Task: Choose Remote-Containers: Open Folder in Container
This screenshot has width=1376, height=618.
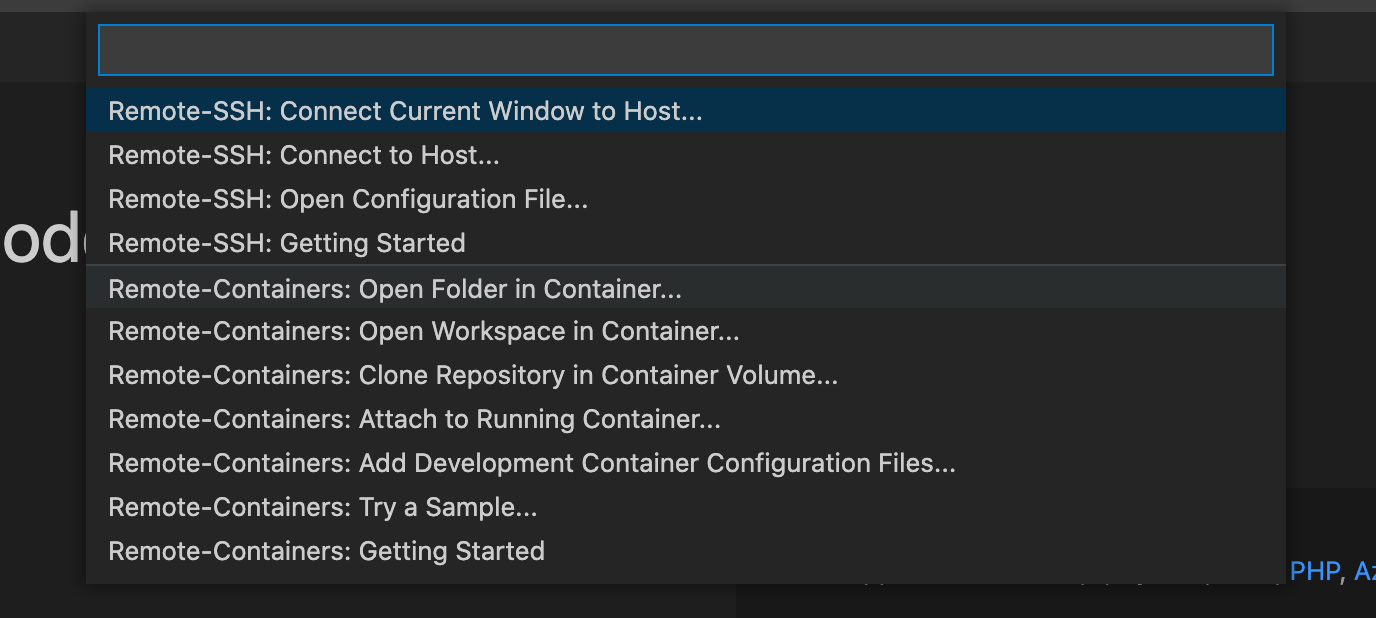Action: point(395,289)
